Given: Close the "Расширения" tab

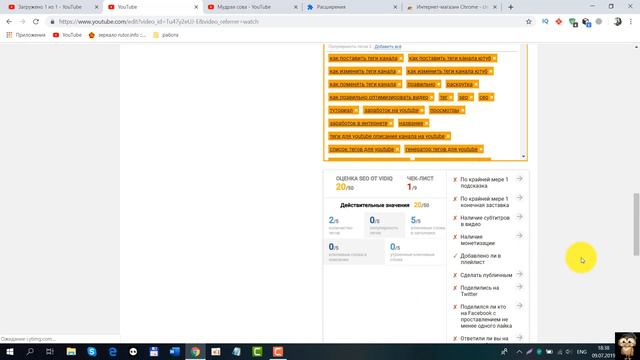Looking at the screenshot, I should pyautogui.click(x=395, y=7).
